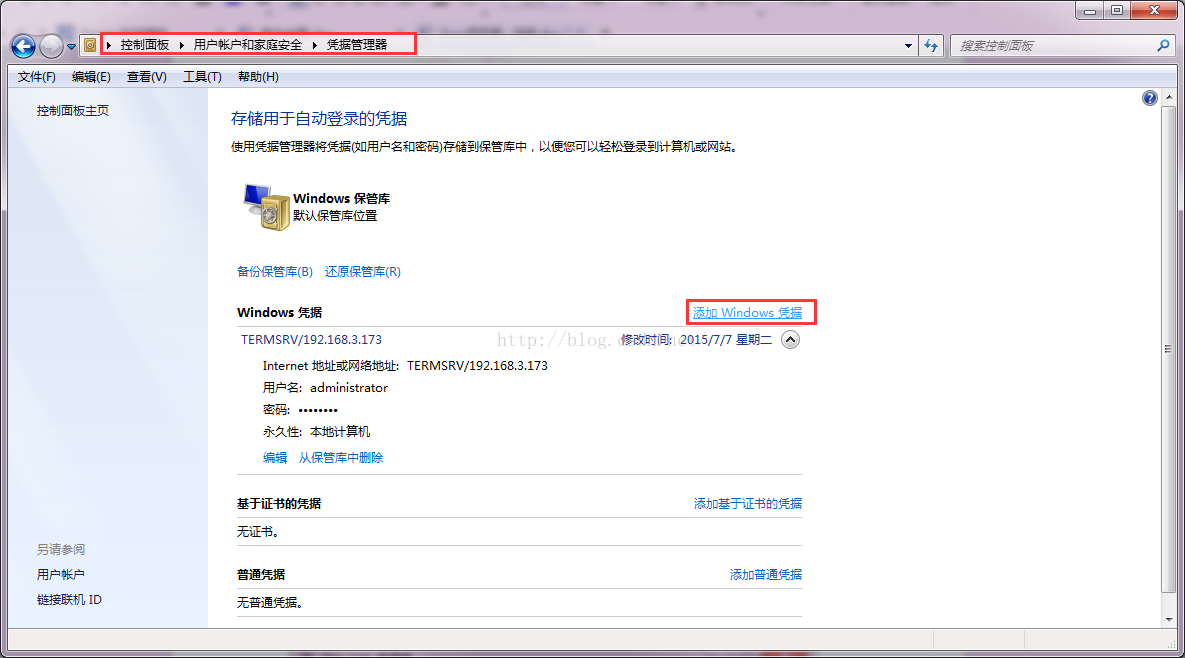Expand root arrow before 控制面板 breadcrumb

(109, 45)
